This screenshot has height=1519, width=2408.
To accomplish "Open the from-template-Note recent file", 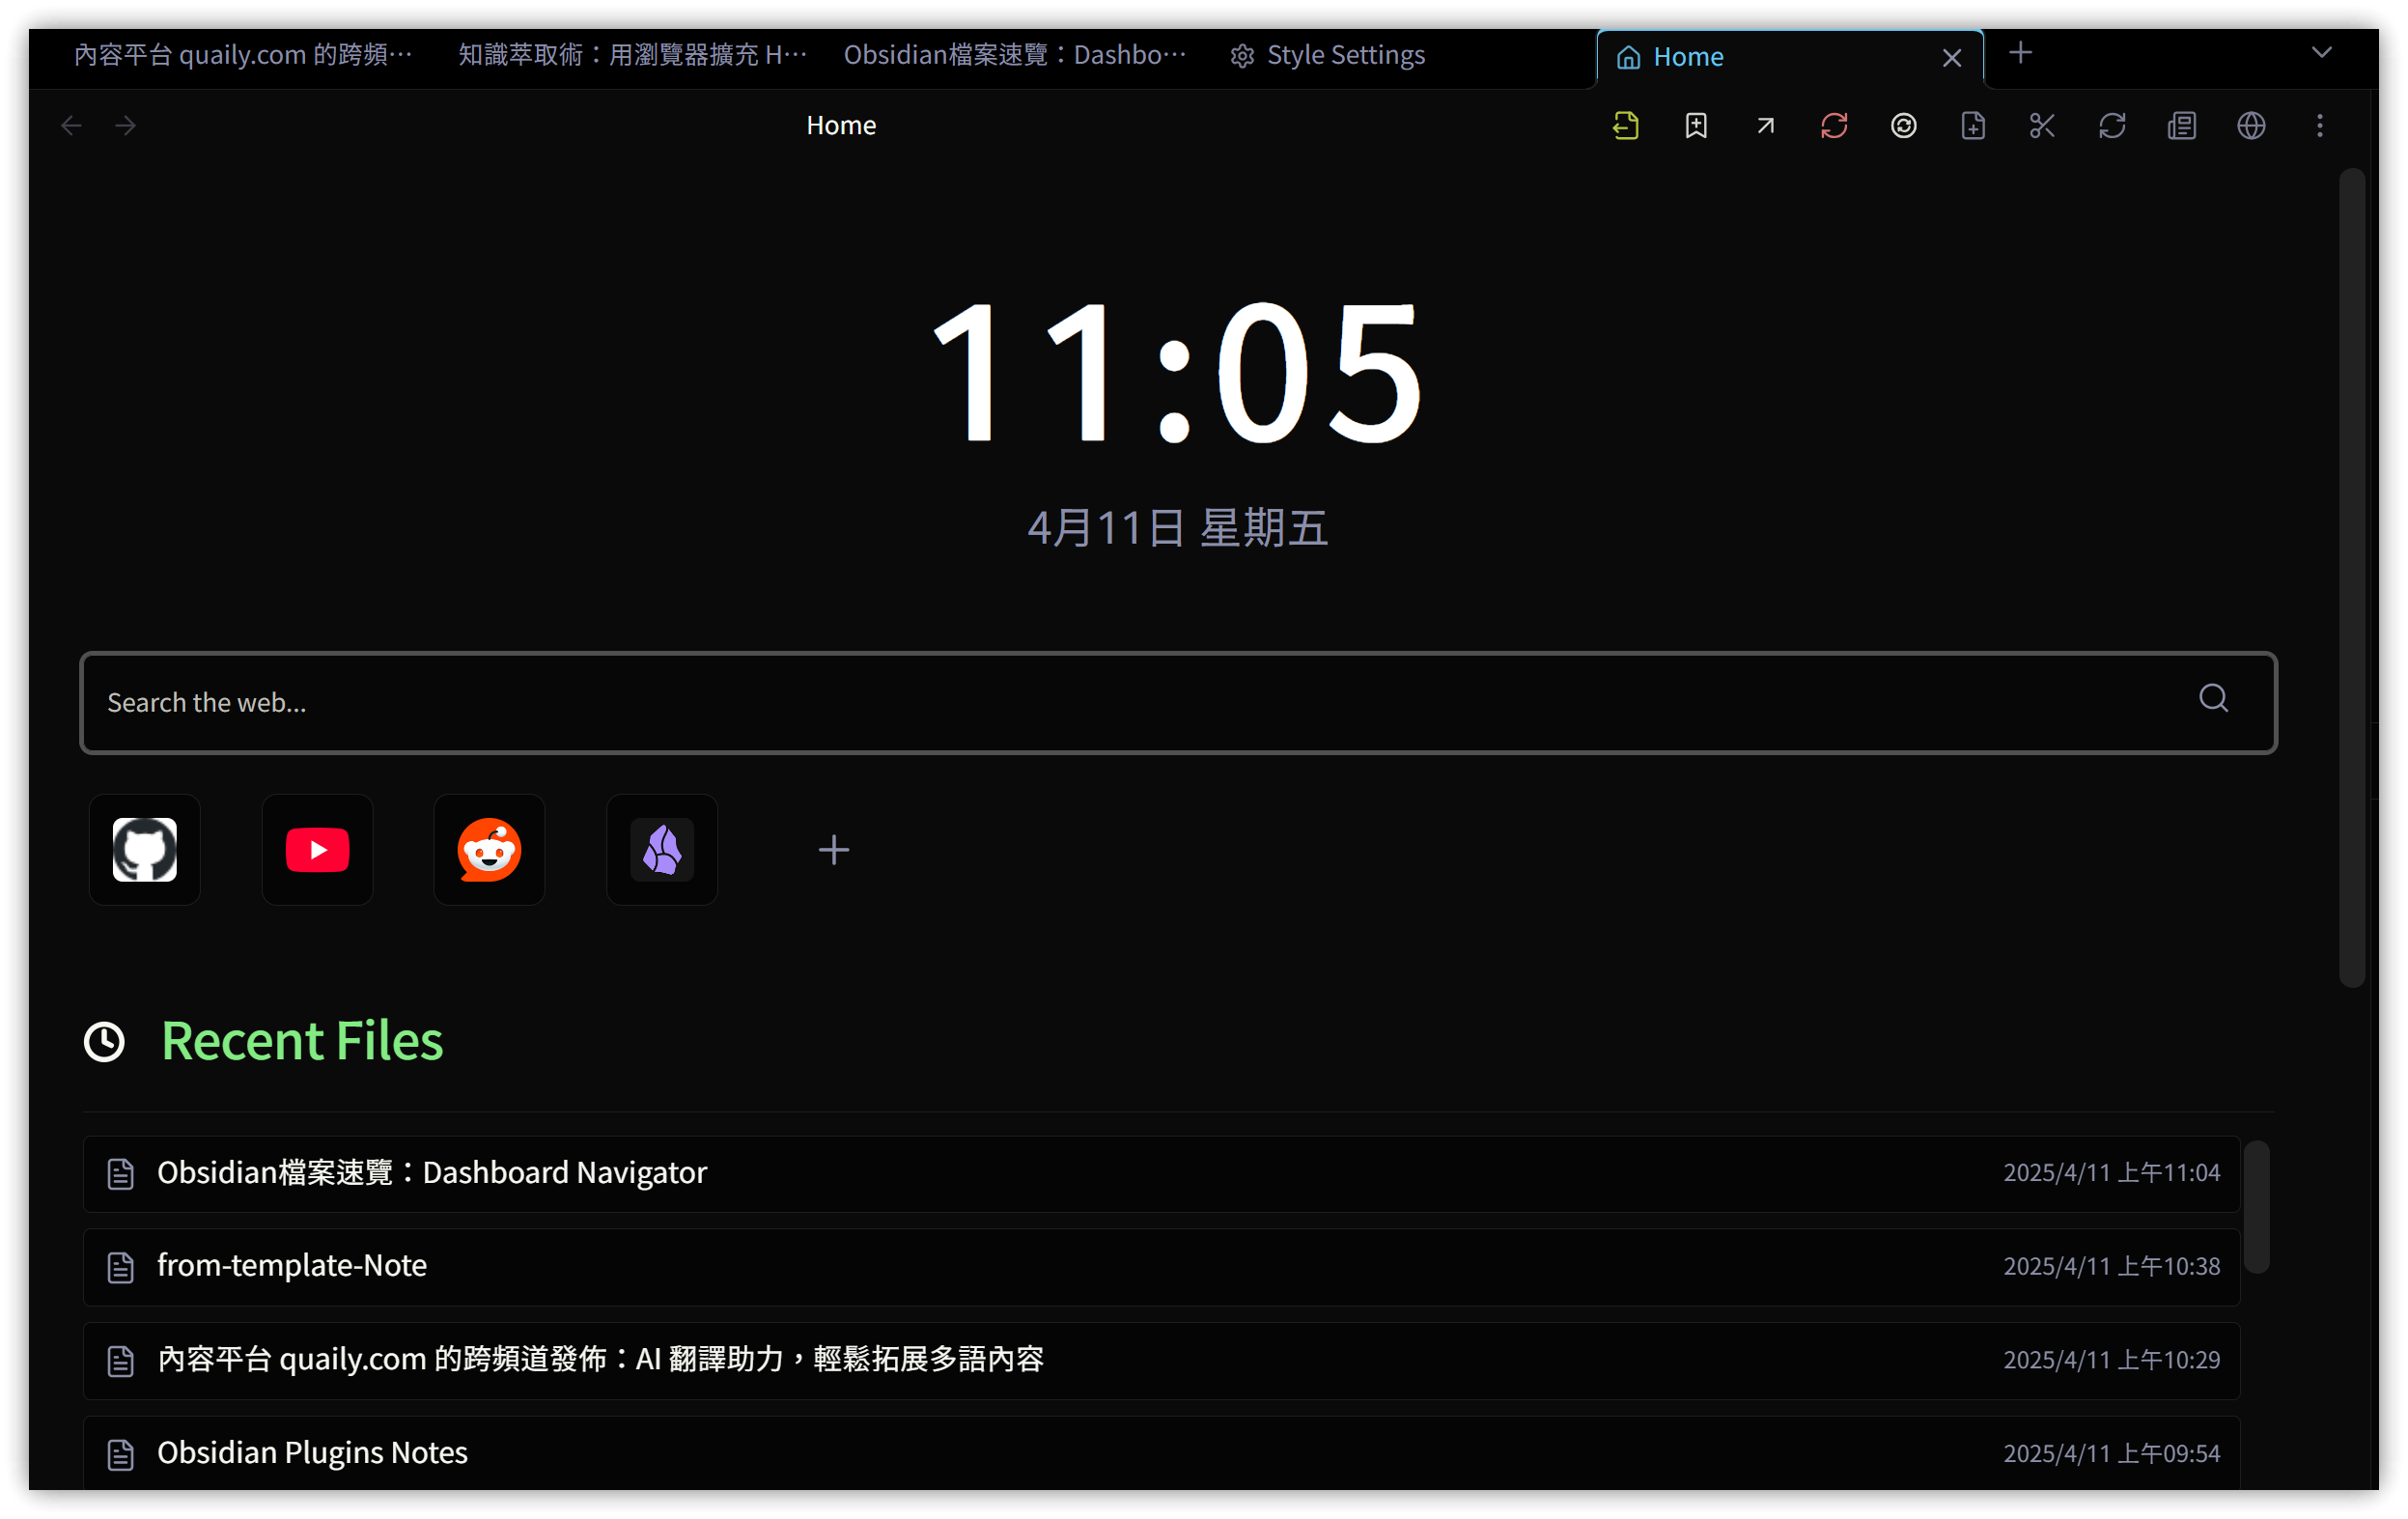I will click(292, 1266).
